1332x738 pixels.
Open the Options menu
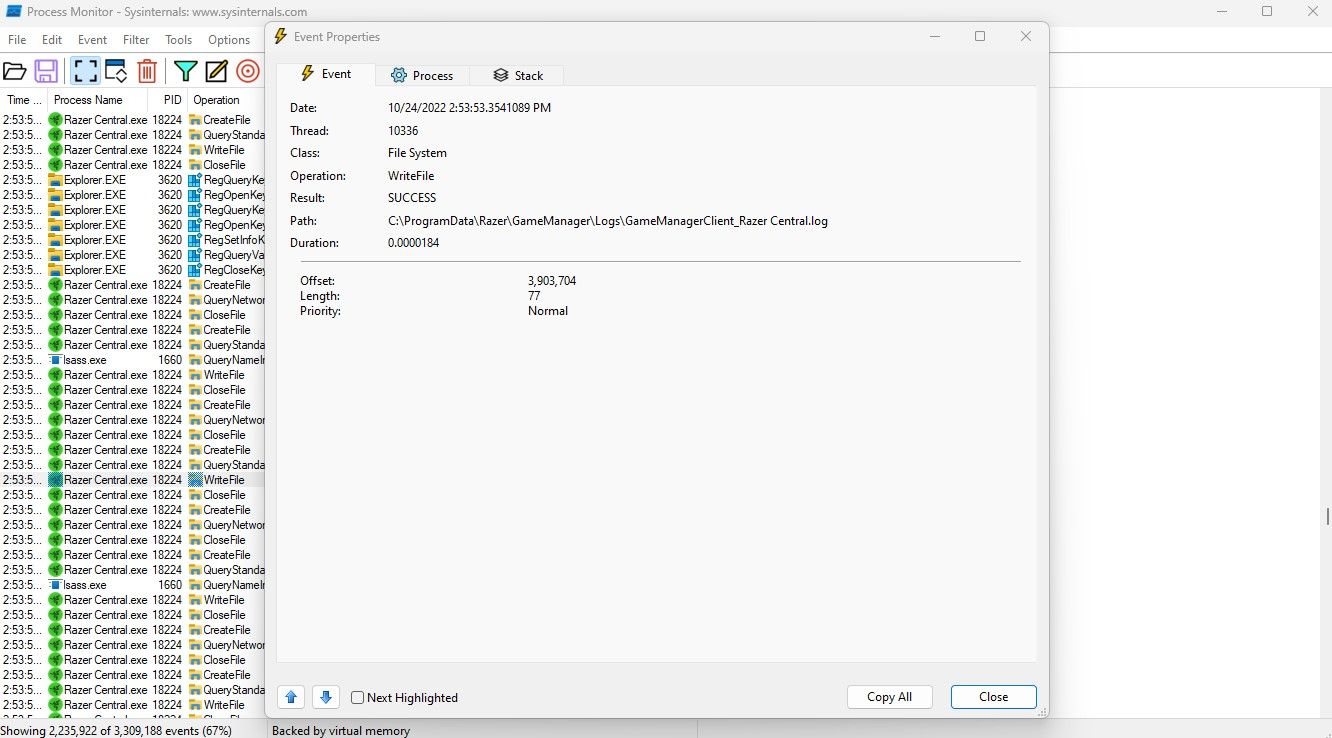click(x=229, y=40)
